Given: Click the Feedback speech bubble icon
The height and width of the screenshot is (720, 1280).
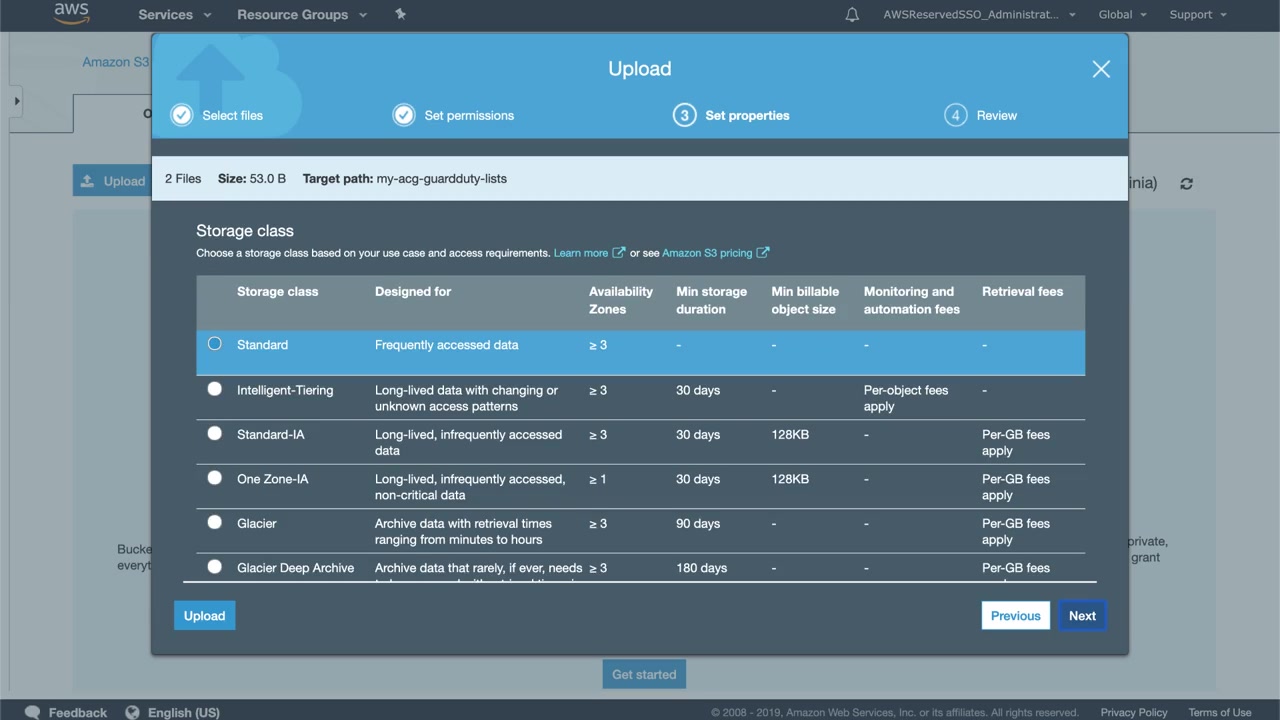Looking at the screenshot, I should tap(33, 712).
